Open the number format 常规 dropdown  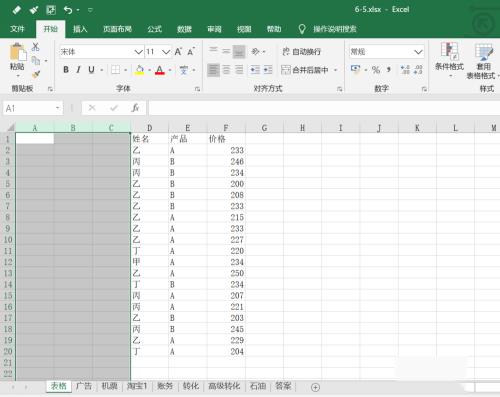click(x=418, y=52)
